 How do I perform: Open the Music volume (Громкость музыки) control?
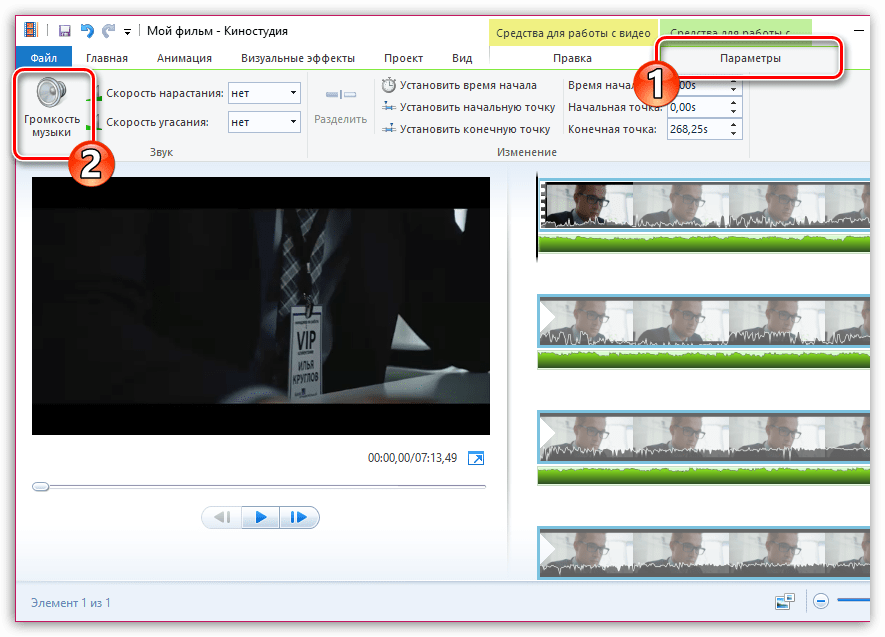pos(52,108)
